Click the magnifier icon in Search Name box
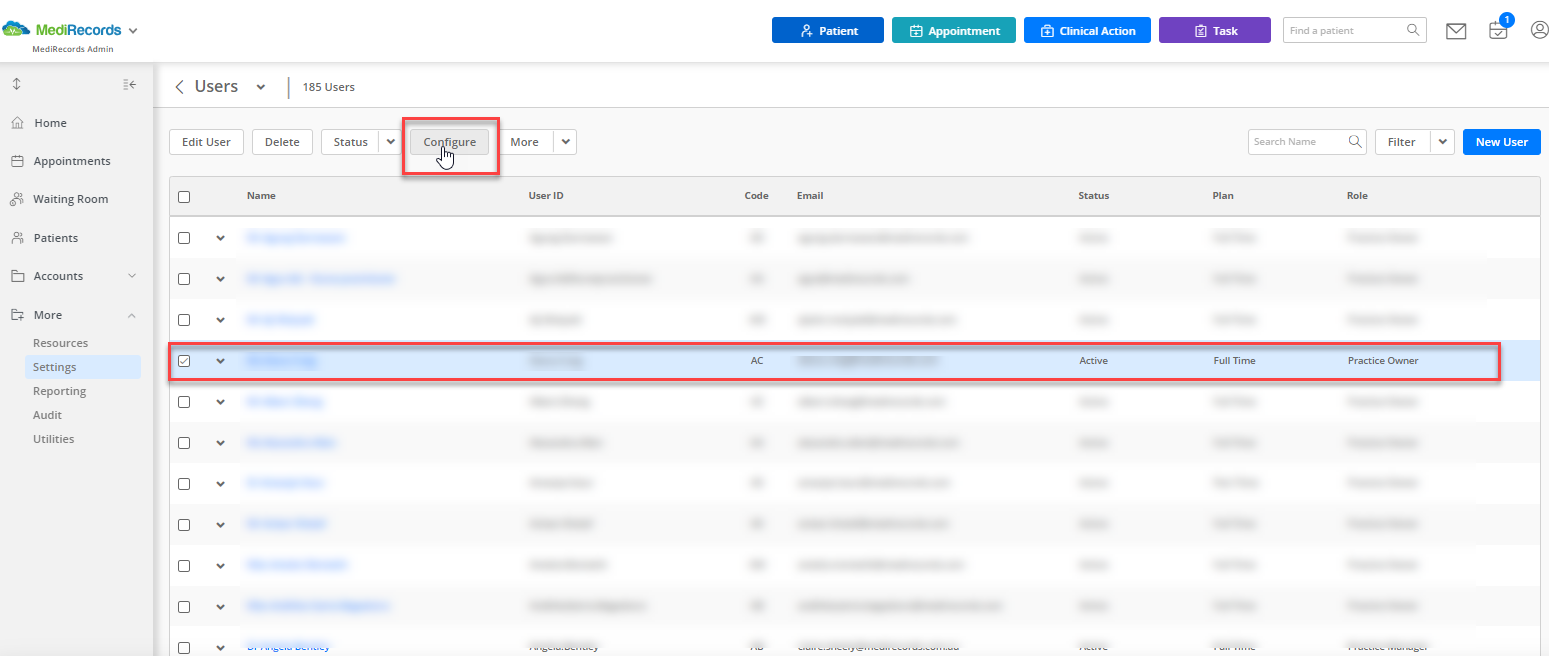Image resolution: width=1549 pixels, height=656 pixels. [x=1356, y=142]
